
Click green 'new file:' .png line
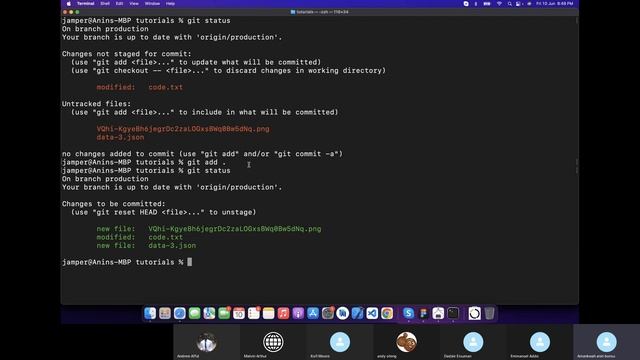pos(209,229)
